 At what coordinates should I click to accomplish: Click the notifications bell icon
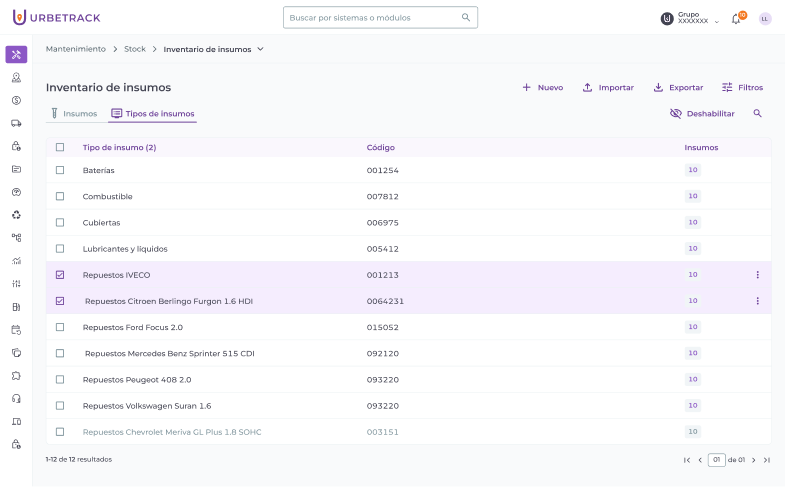point(736,19)
